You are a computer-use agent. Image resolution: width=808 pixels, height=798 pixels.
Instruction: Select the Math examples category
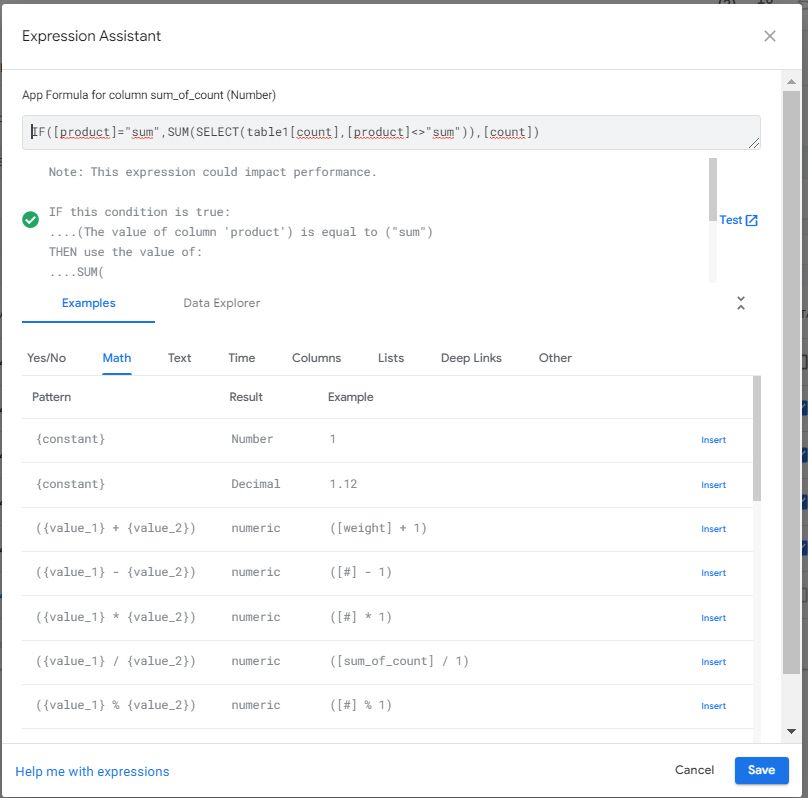click(116, 358)
